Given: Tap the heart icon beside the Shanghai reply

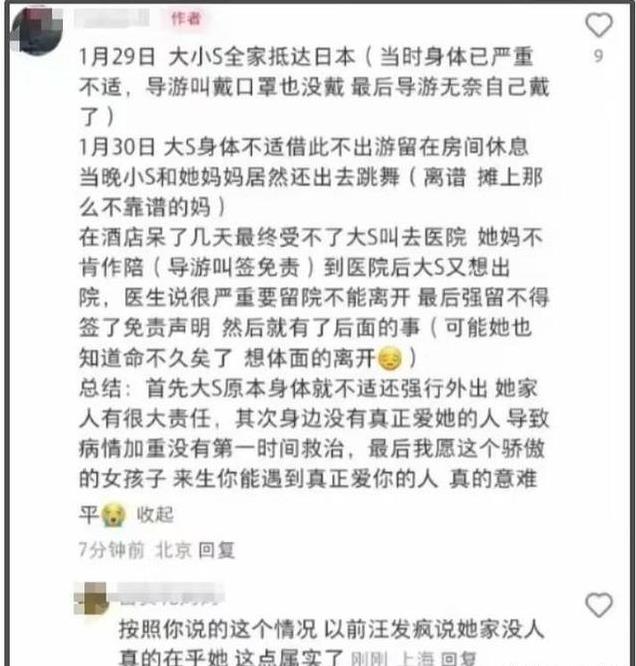Looking at the screenshot, I should click(x=599, y=604).
